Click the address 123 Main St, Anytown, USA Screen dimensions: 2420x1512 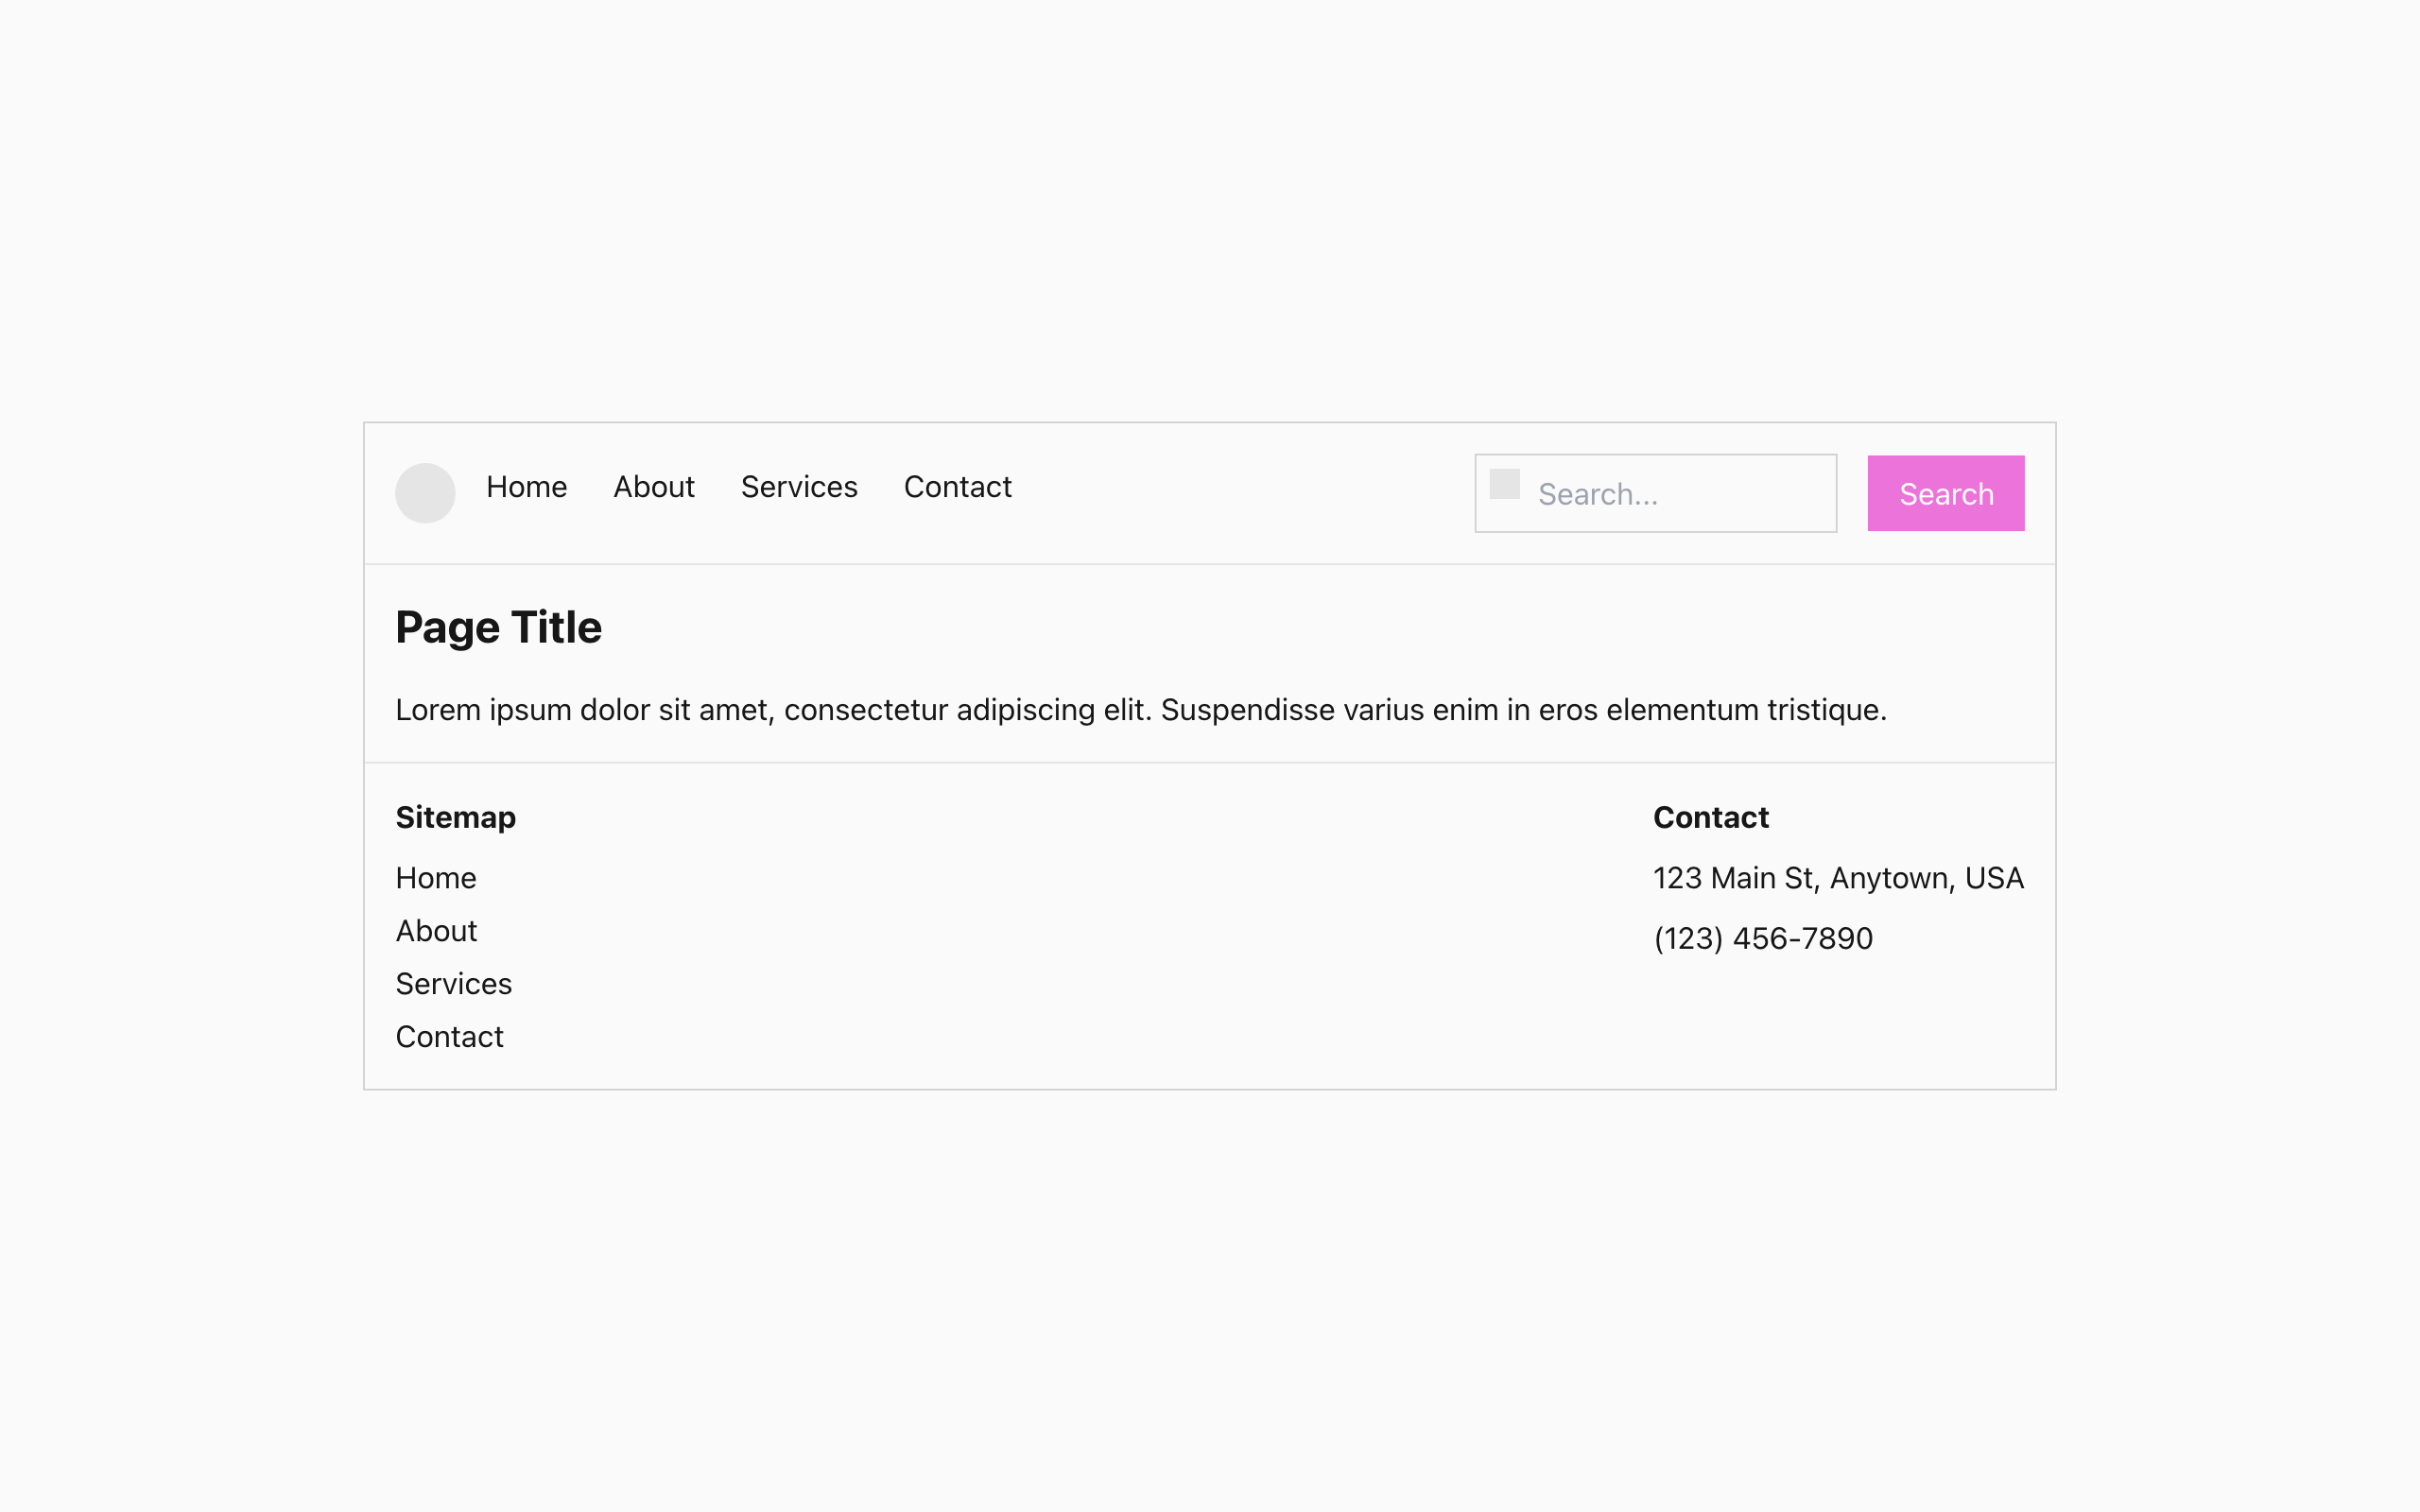point(1838,878)
